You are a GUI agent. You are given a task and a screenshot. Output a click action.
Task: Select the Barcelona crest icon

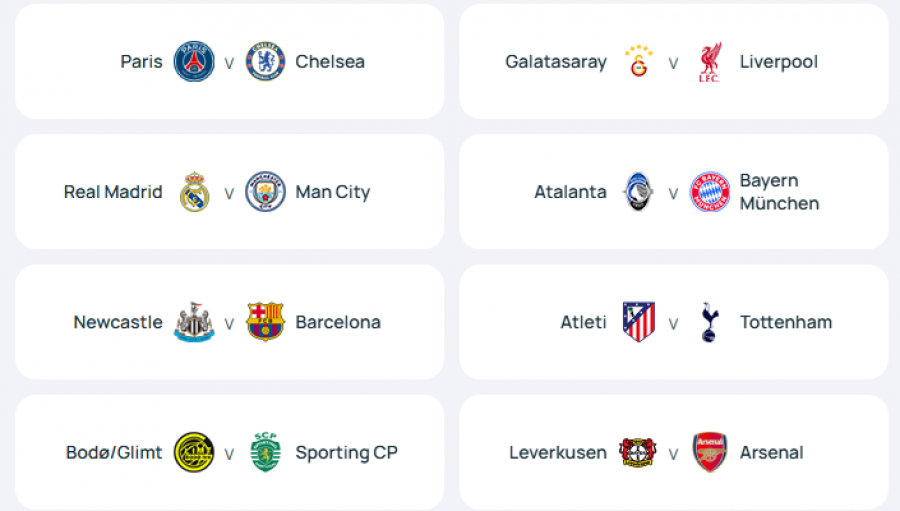click(265, 322)
